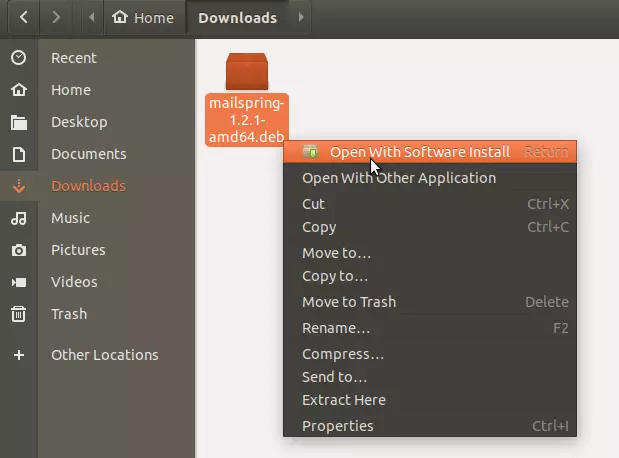Screen dimensions: 619x458
Task: Select Downloads label in the sidebar
Action: pos(88,186)
